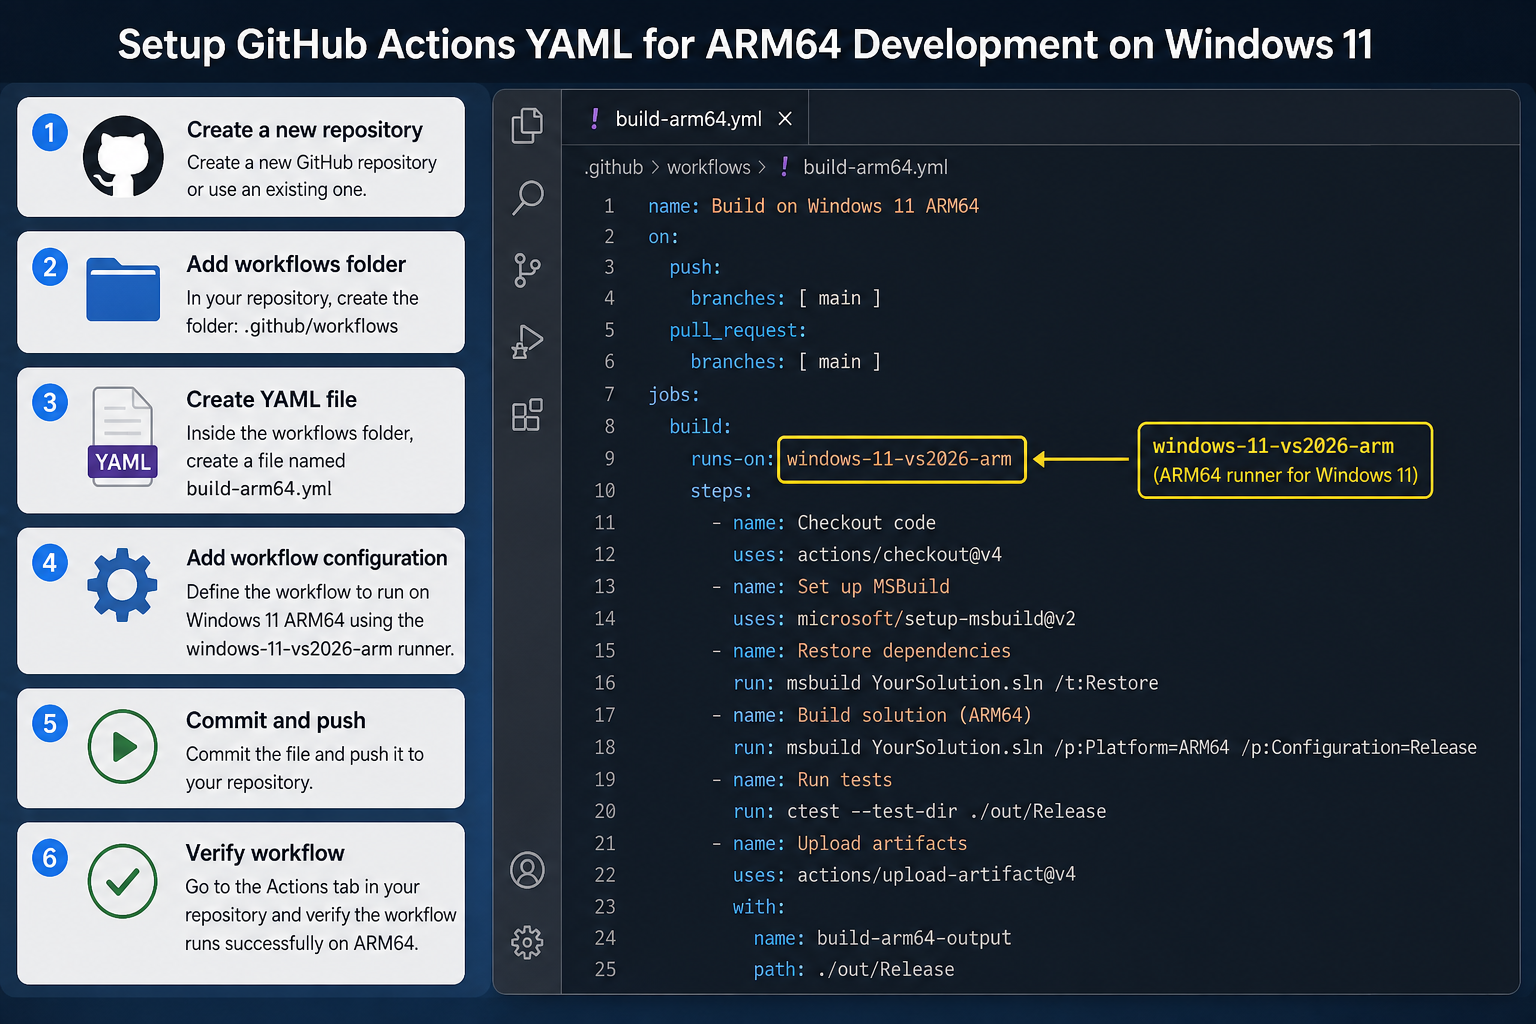Click 'Verify workflow' heading
The width and height of the screenshot is (1536, 1024).
[x=265, y=853]
